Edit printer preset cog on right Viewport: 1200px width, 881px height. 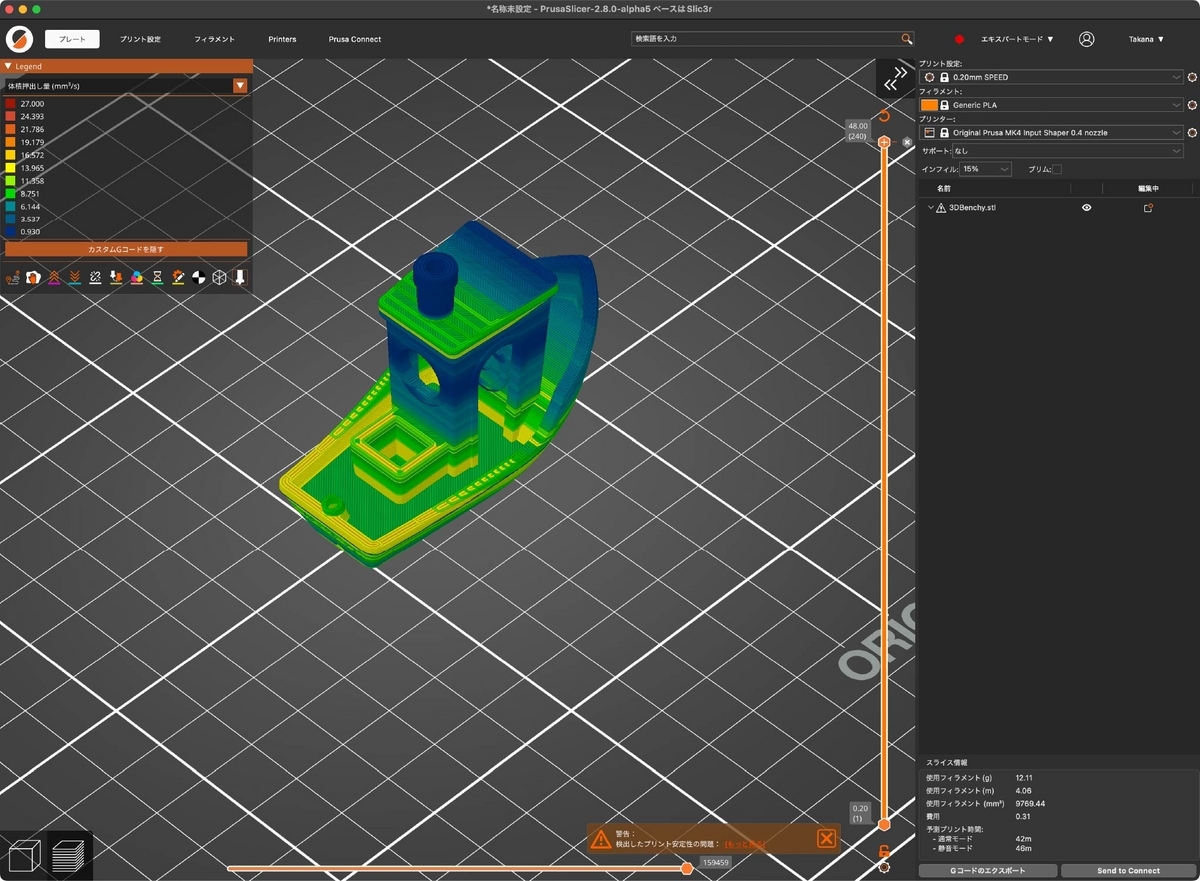pos(1192,132)
